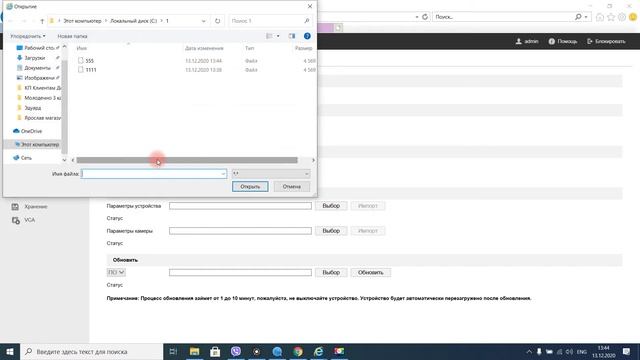Sort files by Тип column header
This screenshot has height=360, width=640.
tap(249, 48)
